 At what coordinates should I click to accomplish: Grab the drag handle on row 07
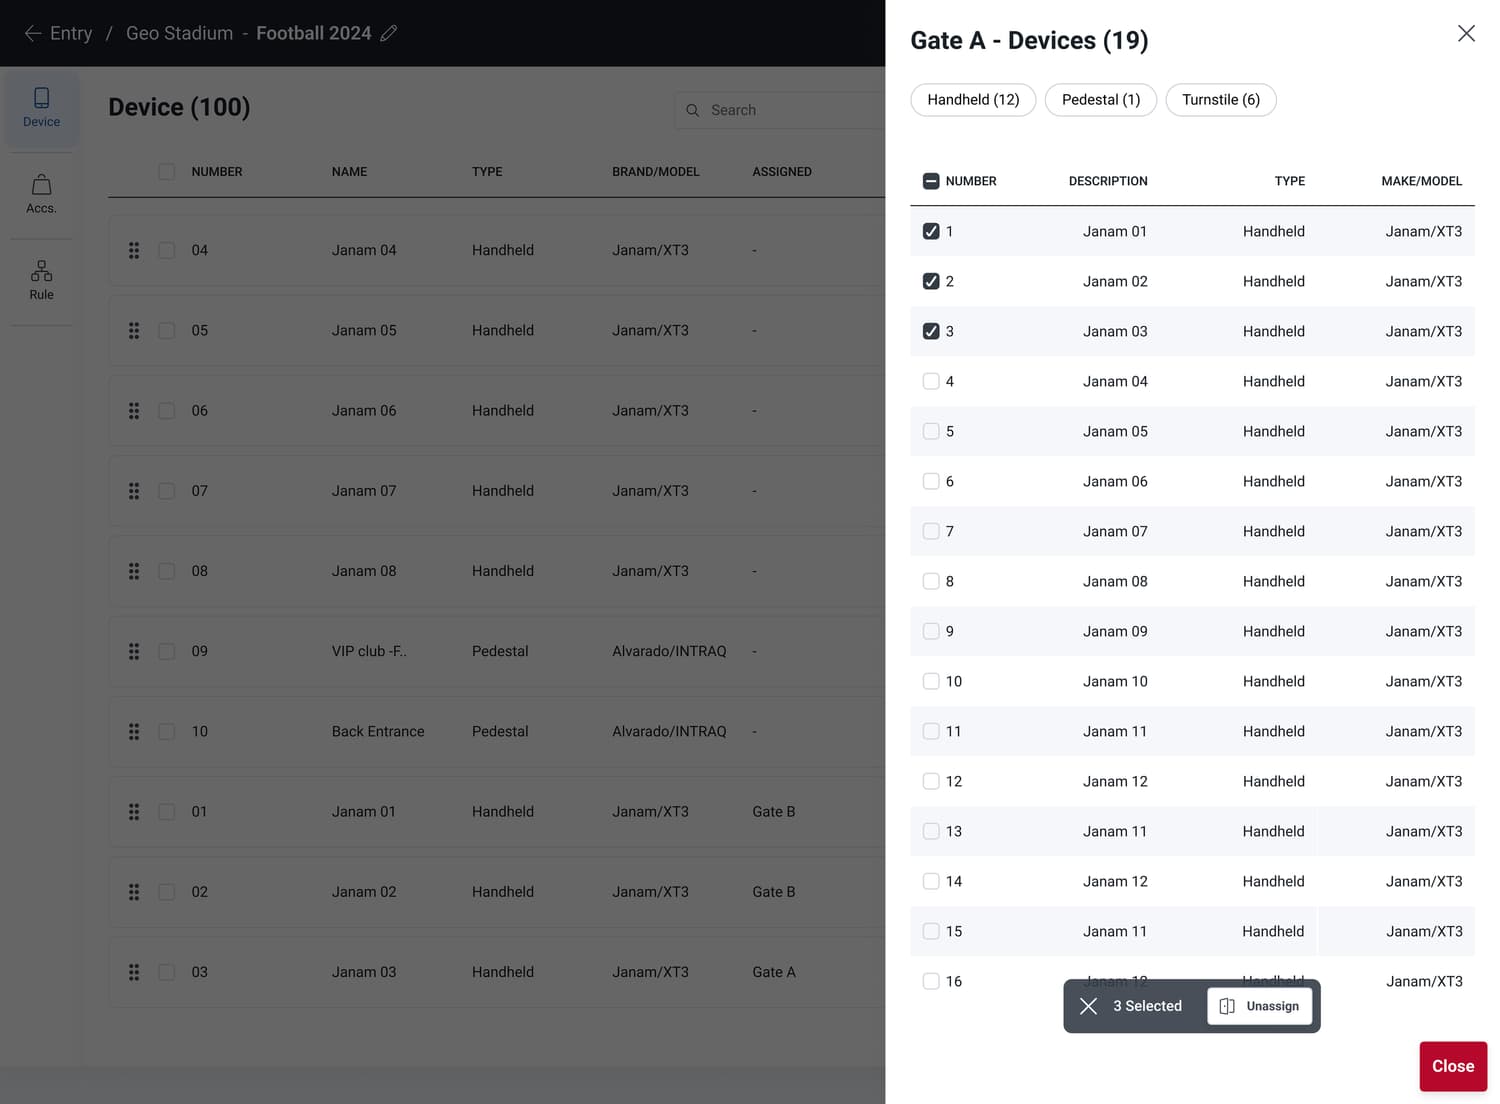[x=134, y=491]
